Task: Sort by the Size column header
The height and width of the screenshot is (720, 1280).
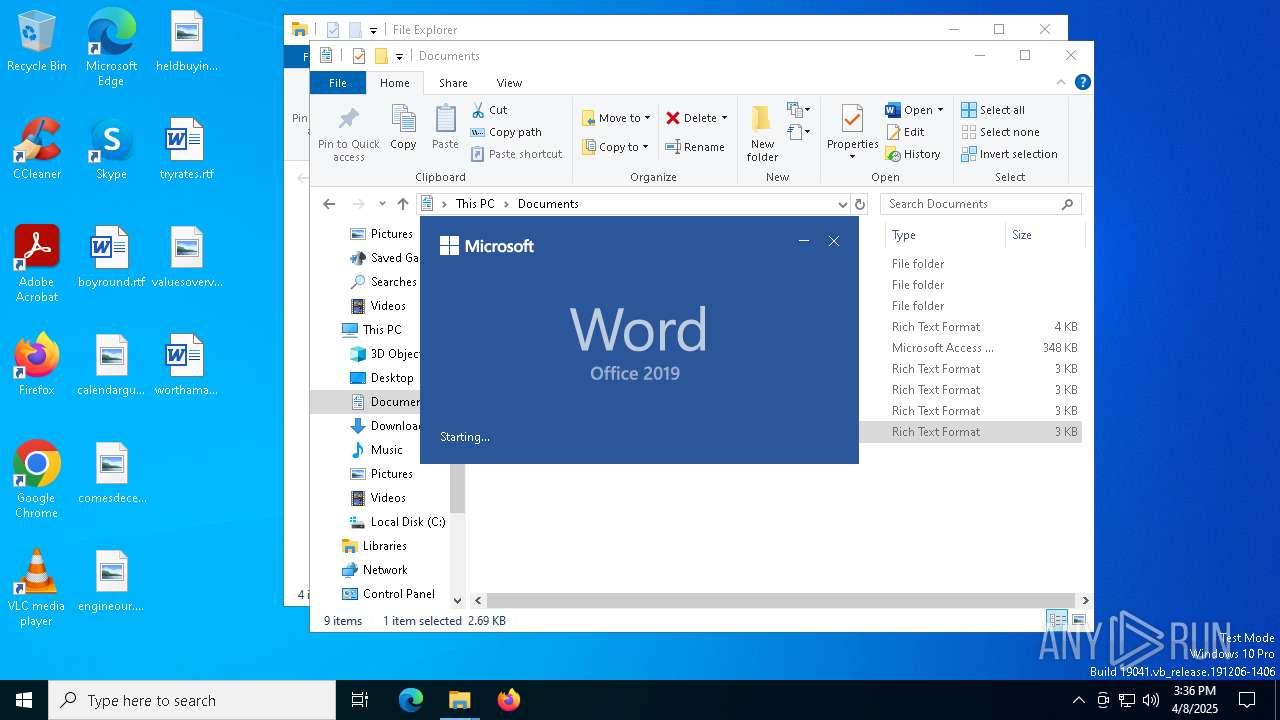Action: (x=1044, y=235)
